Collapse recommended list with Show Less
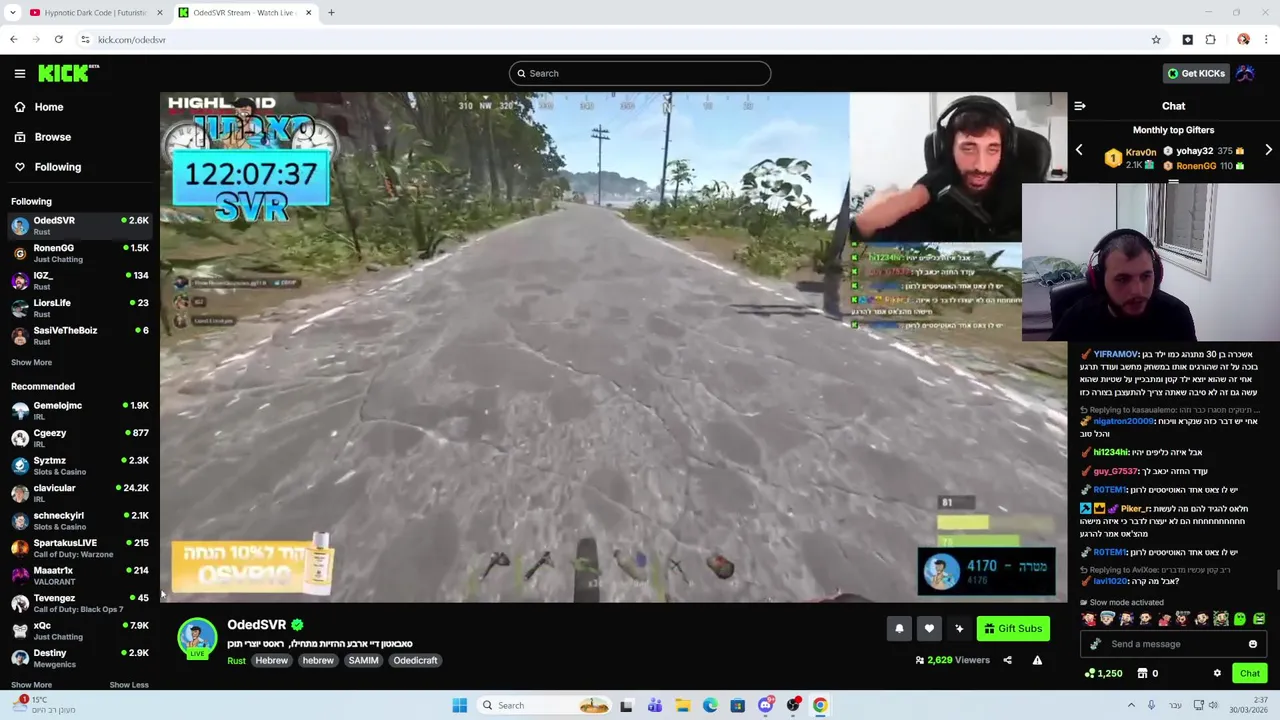 [x=128, y=685]
